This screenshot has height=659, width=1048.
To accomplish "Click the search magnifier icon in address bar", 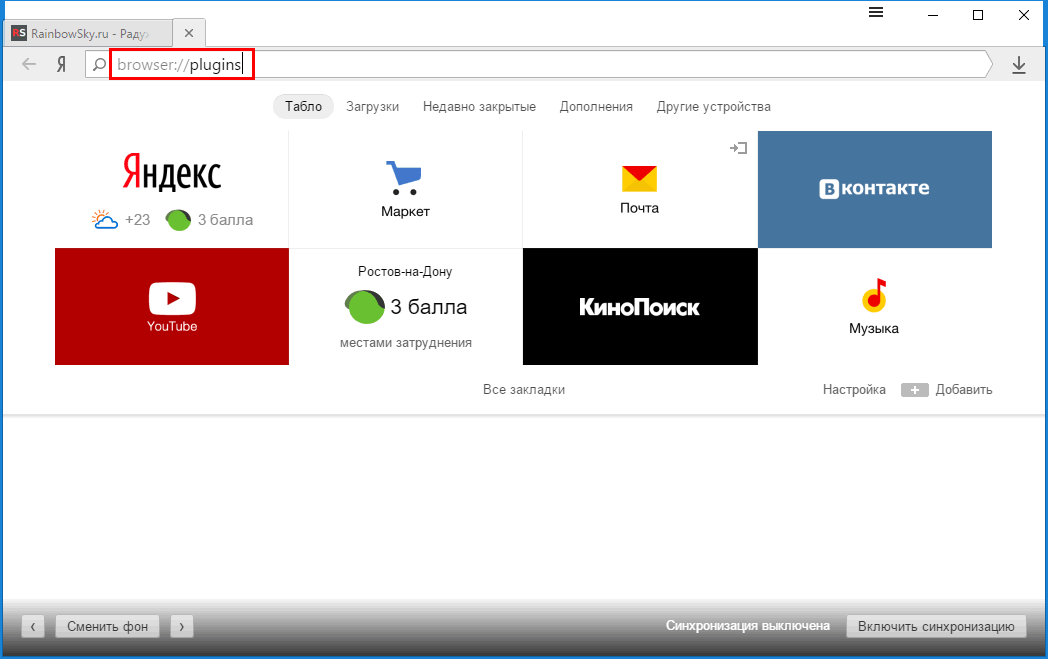I will point(99,64).
